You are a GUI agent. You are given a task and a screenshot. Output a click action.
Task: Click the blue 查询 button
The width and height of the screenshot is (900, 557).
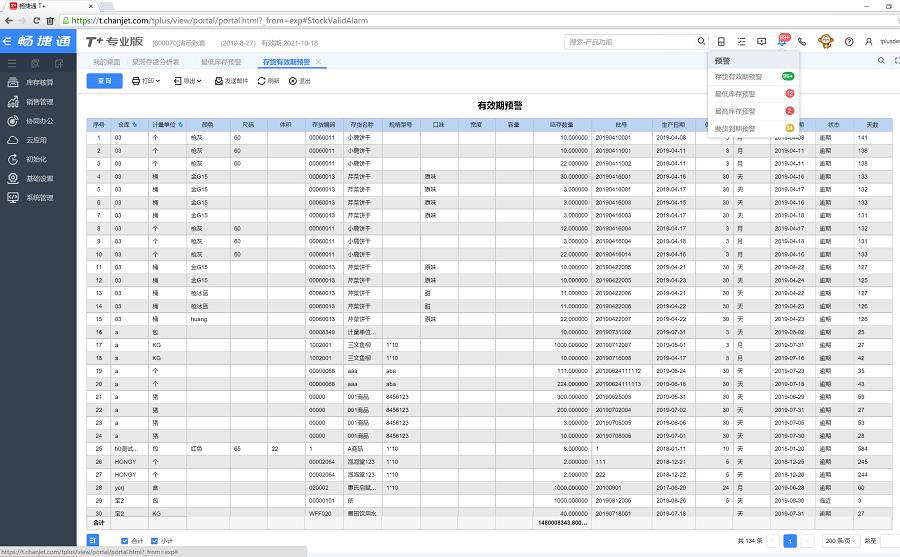point(104,81)
